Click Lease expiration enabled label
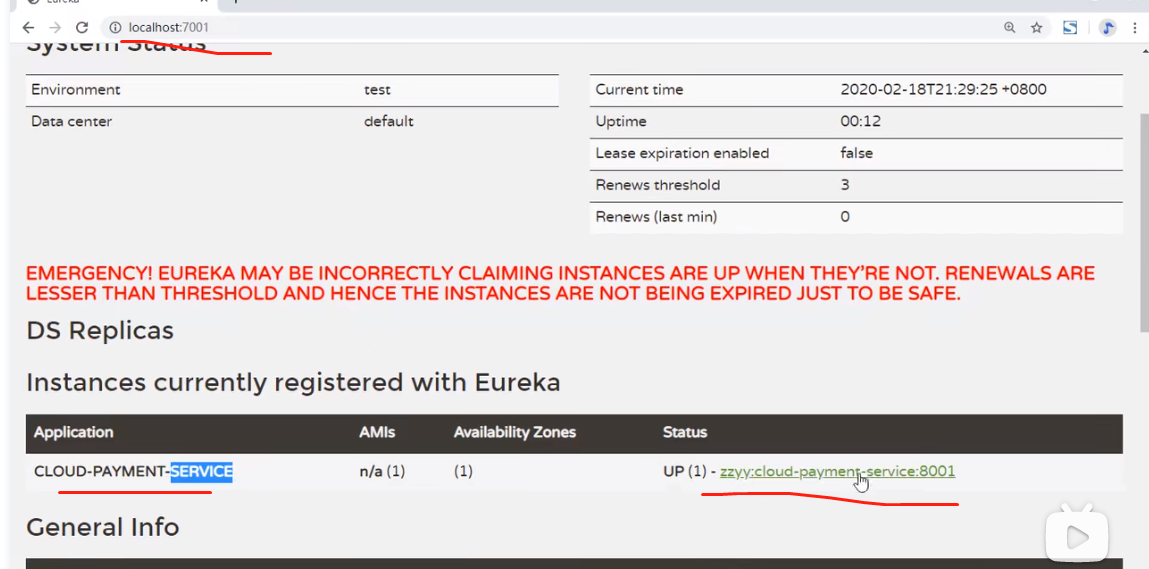 (x=682, y=153)
